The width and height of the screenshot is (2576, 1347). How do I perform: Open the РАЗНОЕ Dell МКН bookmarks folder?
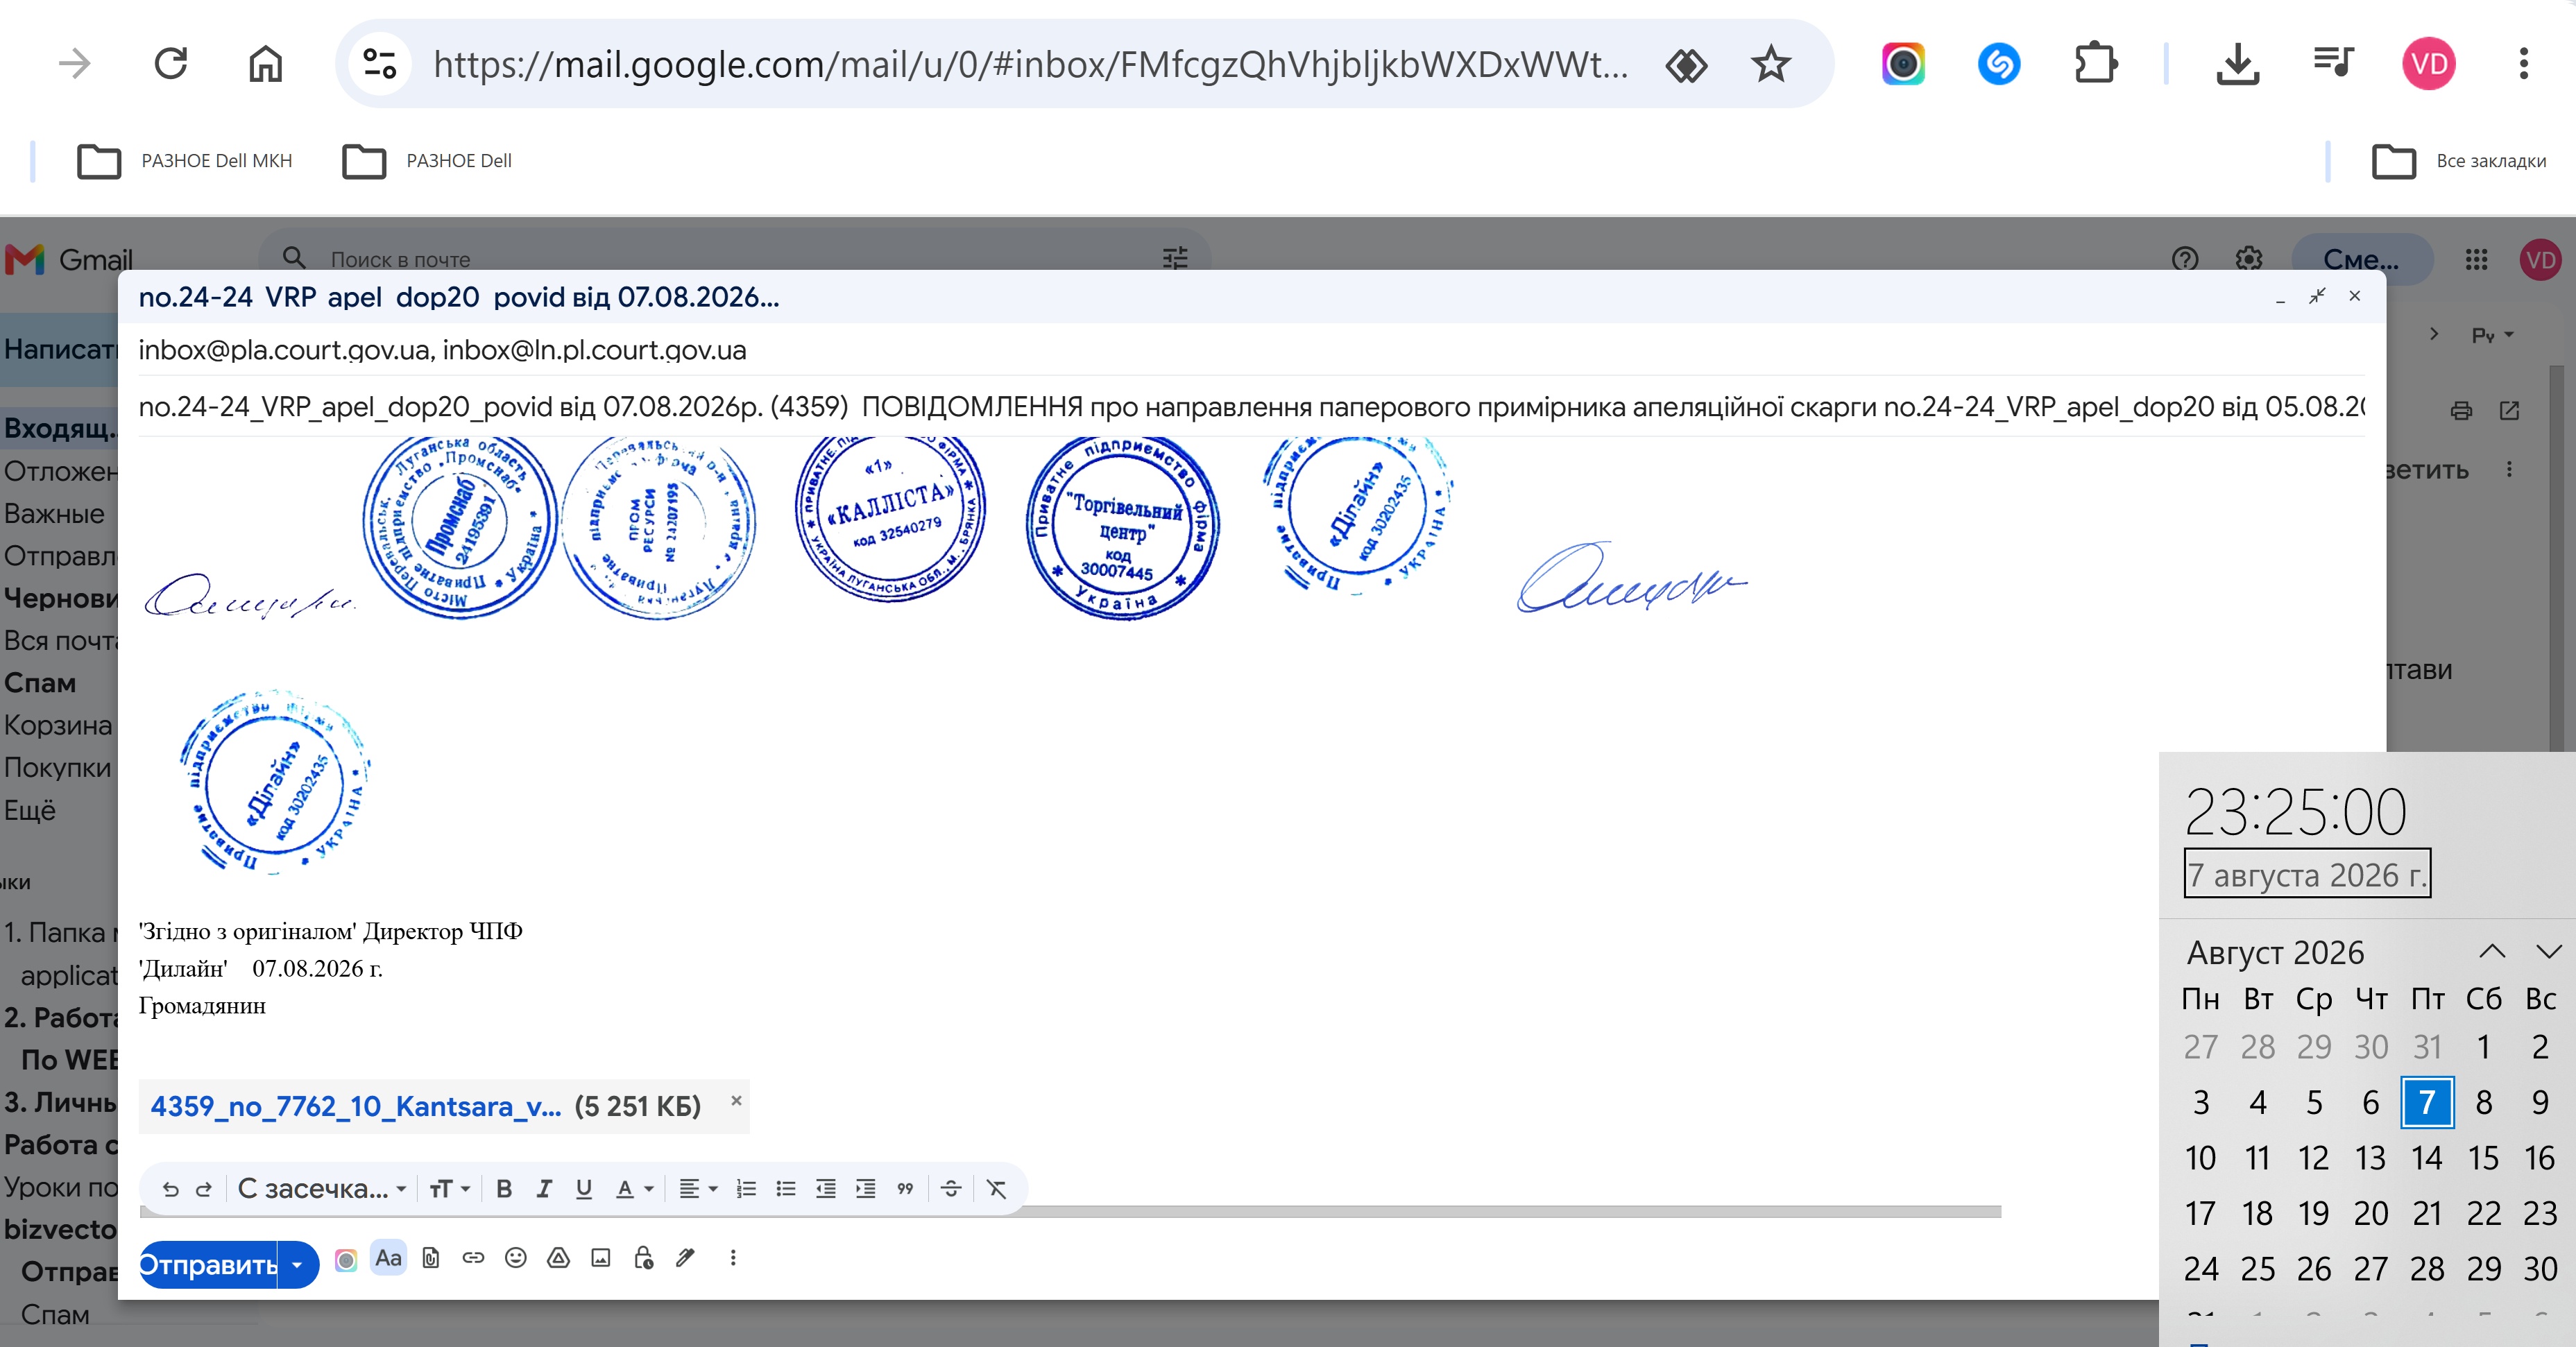point(185,161)
